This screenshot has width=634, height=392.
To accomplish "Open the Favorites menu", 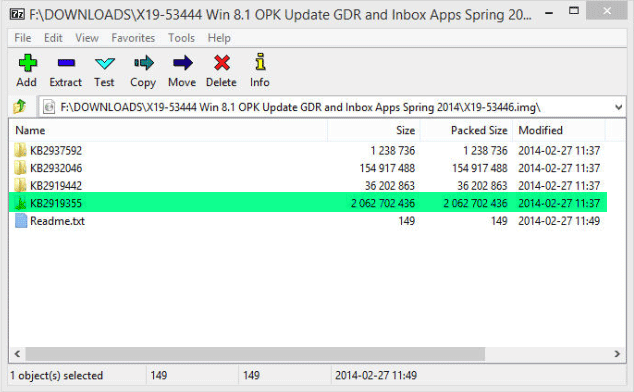I will point(133,38).
